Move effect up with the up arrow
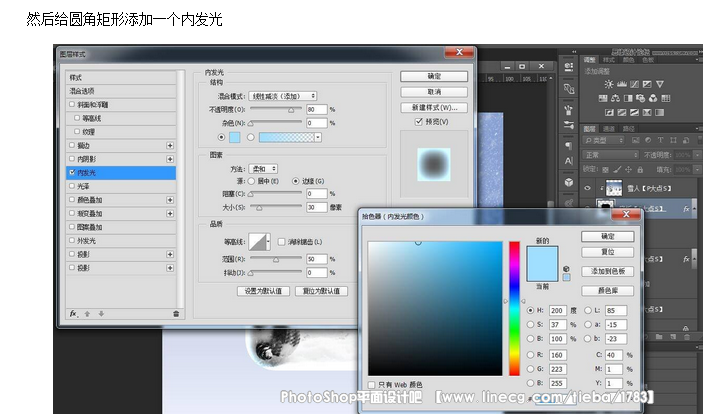This screenshot has height=414, width=704. click(88, 314)
